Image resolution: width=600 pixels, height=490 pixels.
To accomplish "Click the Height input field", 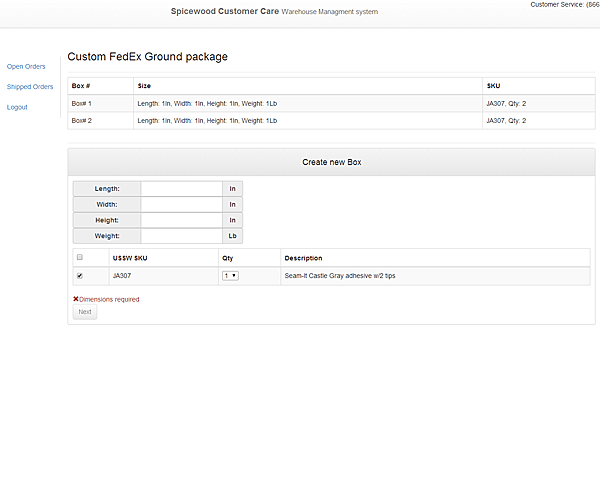I will (181, 220).
